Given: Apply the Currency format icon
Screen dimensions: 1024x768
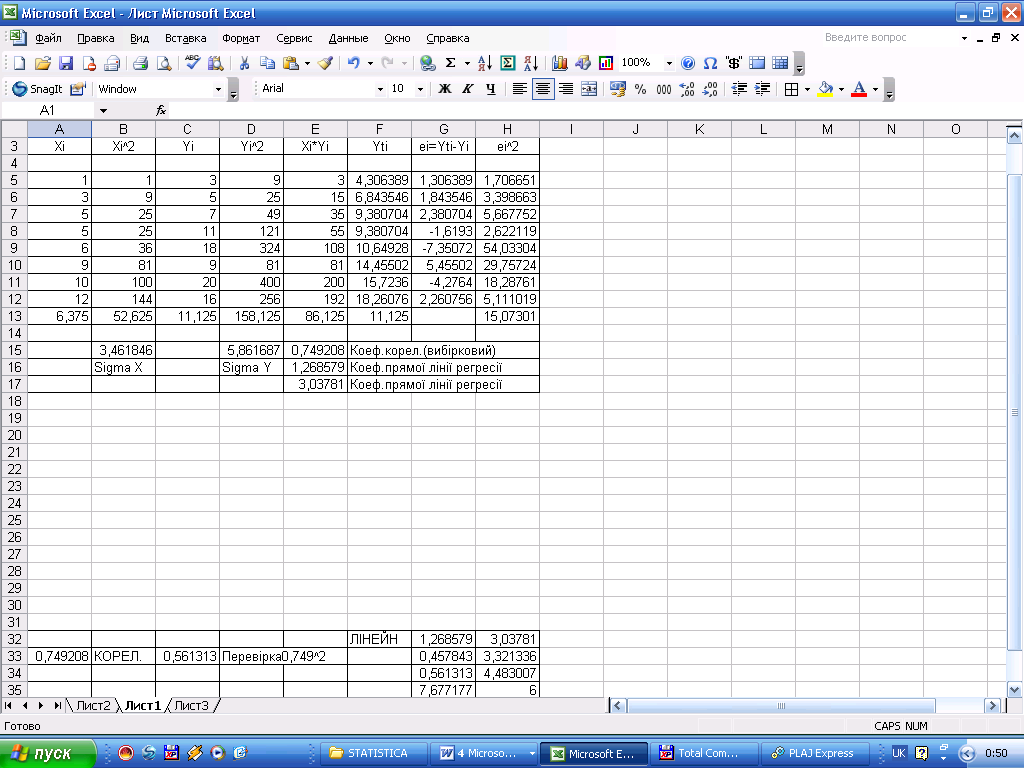Looking at the screenshot, I should click(617, 89).
